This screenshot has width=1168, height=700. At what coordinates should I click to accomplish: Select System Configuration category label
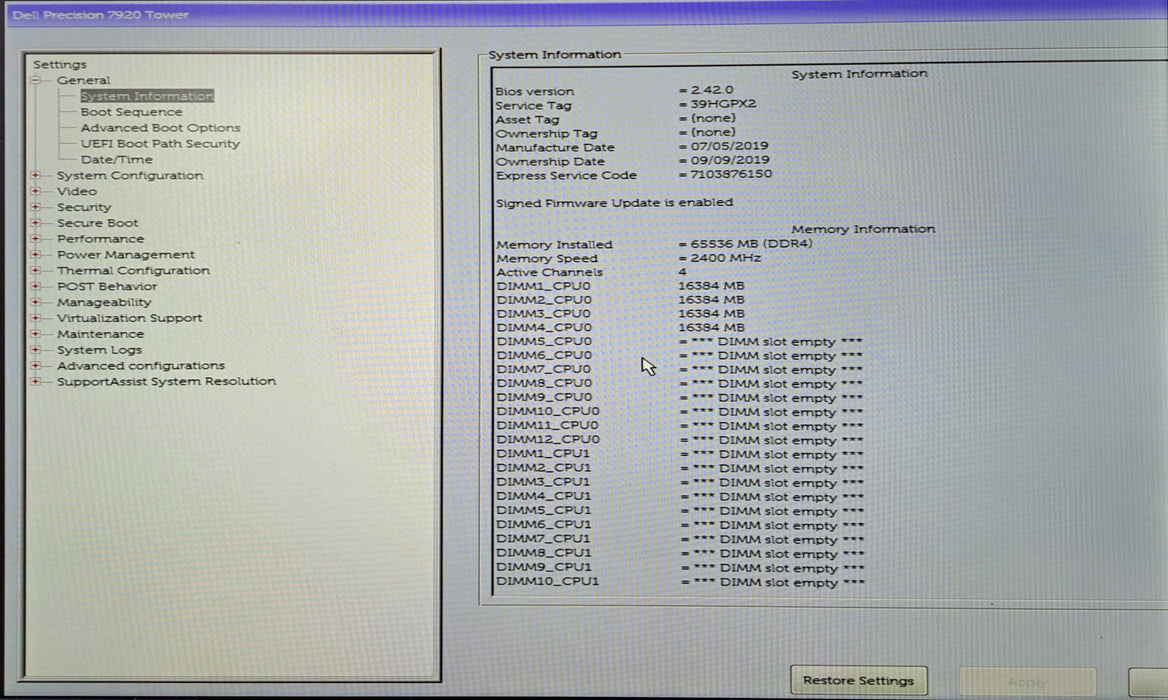[x=130, y=175]
